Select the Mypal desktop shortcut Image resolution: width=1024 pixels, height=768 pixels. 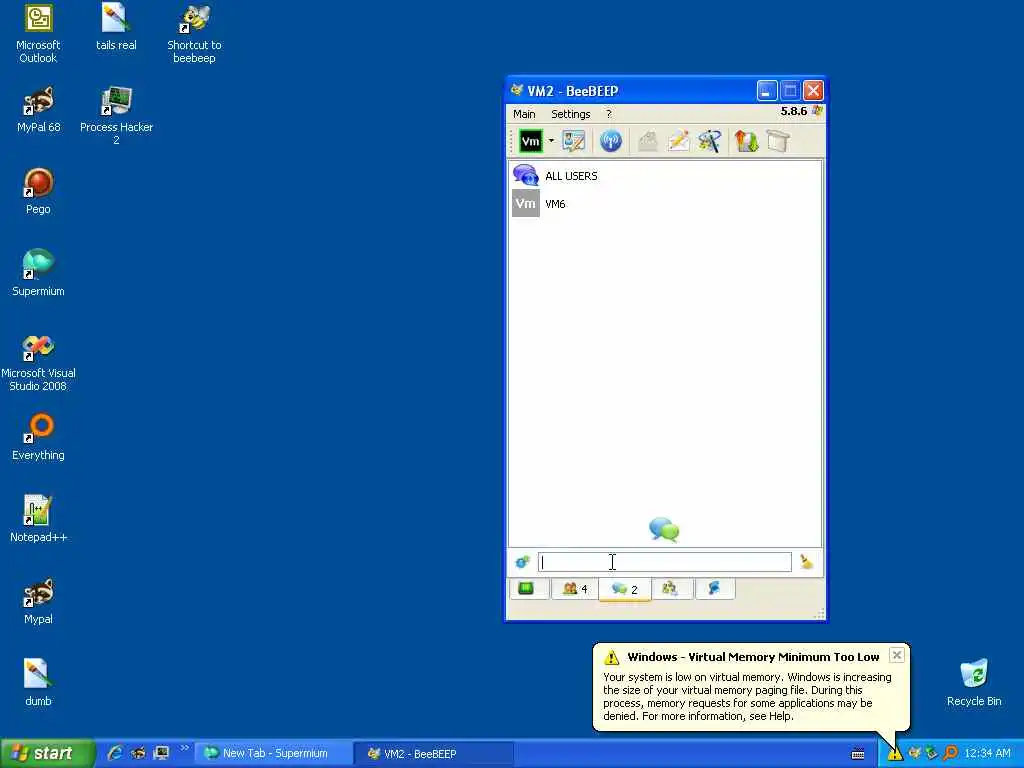click(x=38, y=601)
